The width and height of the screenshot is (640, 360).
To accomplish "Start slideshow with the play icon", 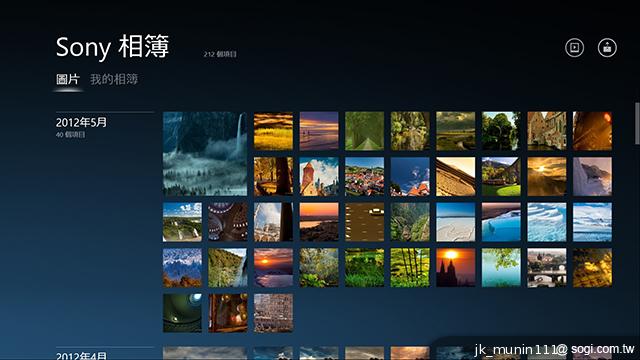I will point(574,47).
